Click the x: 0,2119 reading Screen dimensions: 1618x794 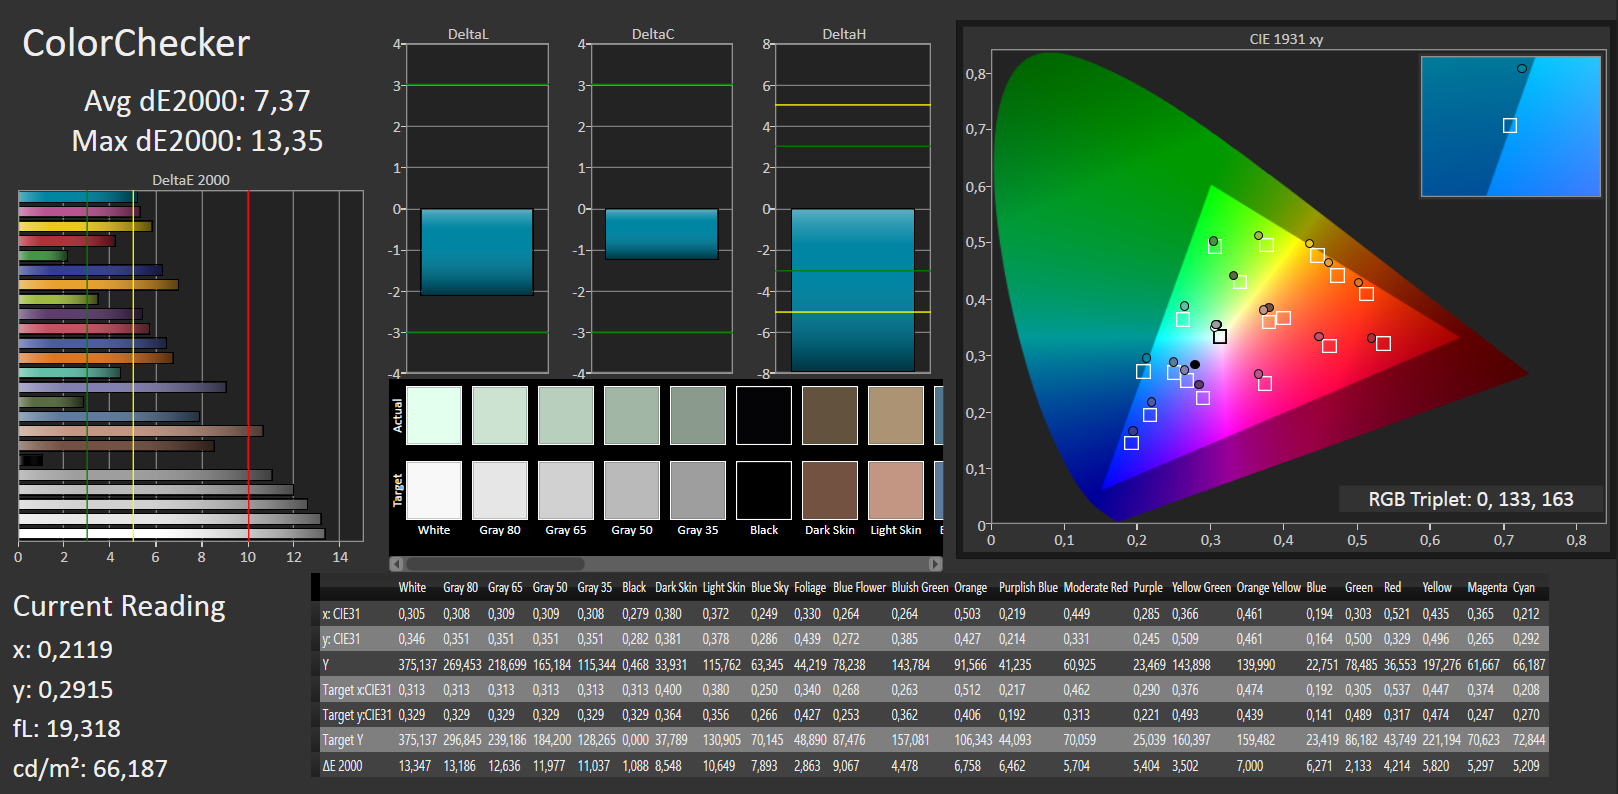(x=62, y=650)
